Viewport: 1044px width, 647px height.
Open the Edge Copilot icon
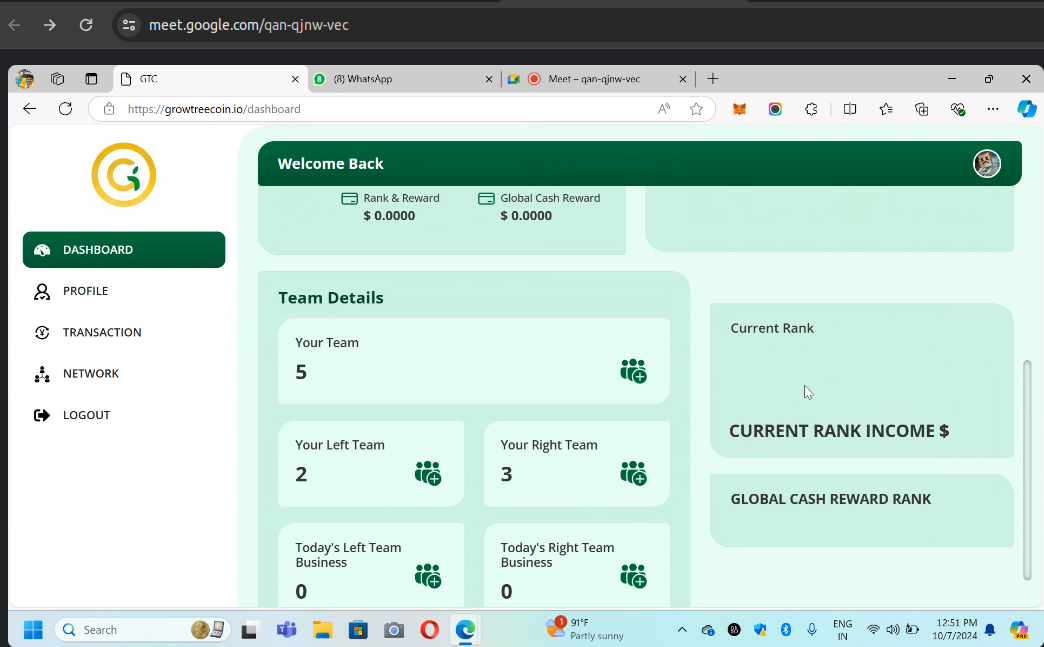1026,109
